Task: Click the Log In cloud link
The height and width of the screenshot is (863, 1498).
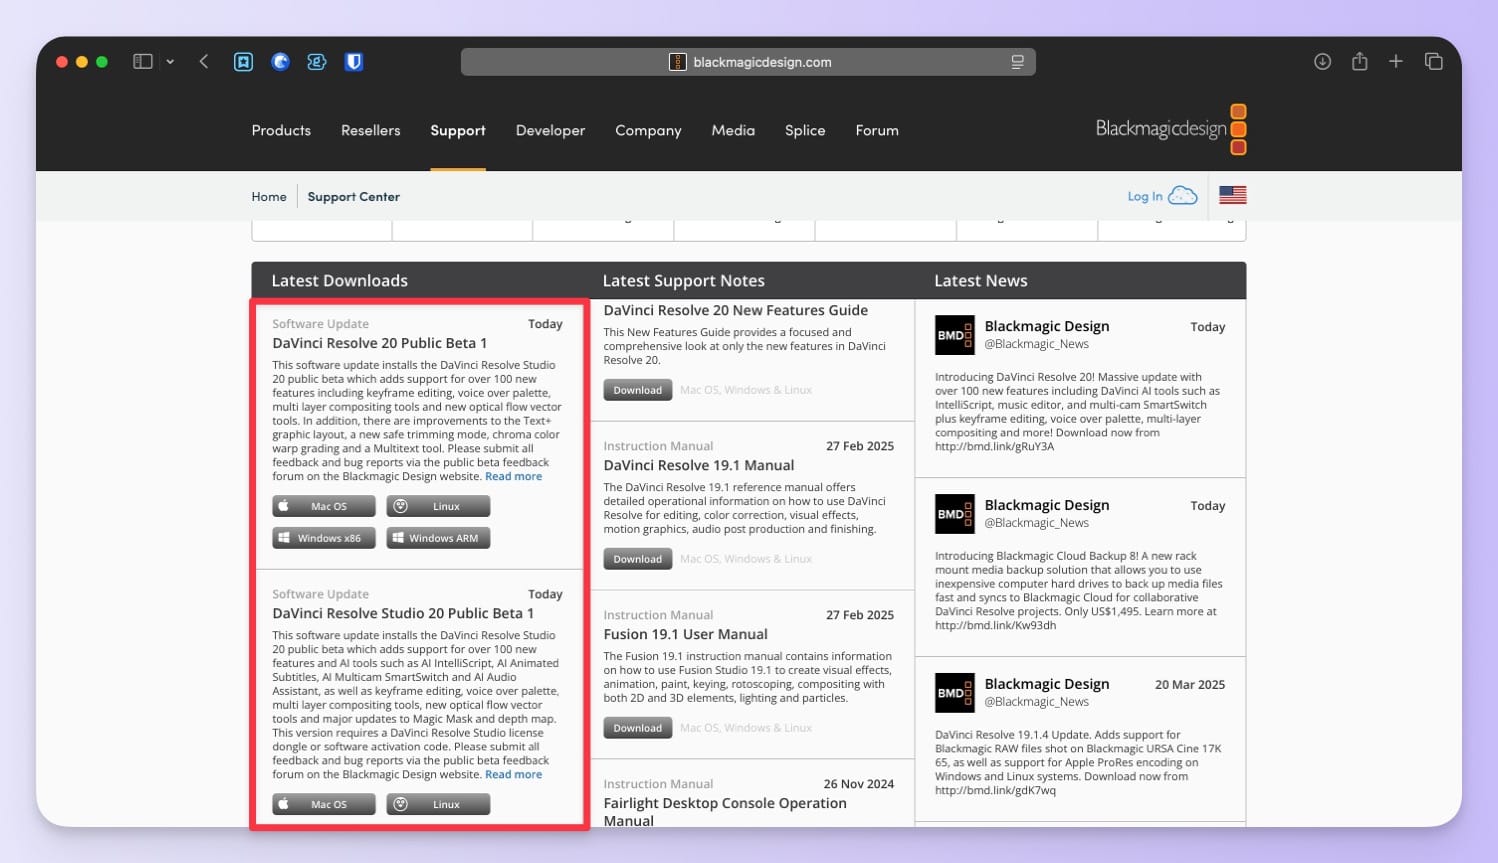Action: pyautogui.click(x=1162, y=196)
